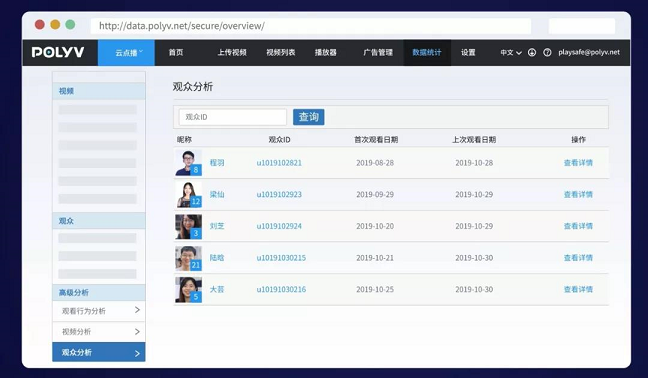Click viewer ID u10191030216
The image size is (648, 378).
pos(281,289)
